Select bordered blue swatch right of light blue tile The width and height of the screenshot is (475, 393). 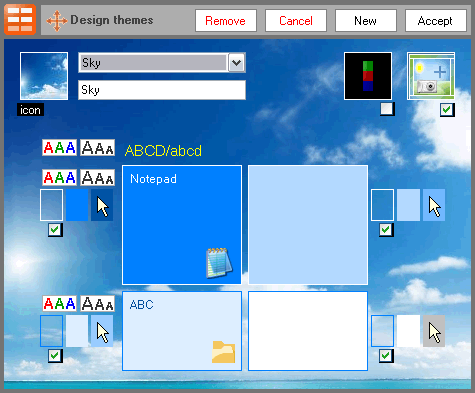382,205
